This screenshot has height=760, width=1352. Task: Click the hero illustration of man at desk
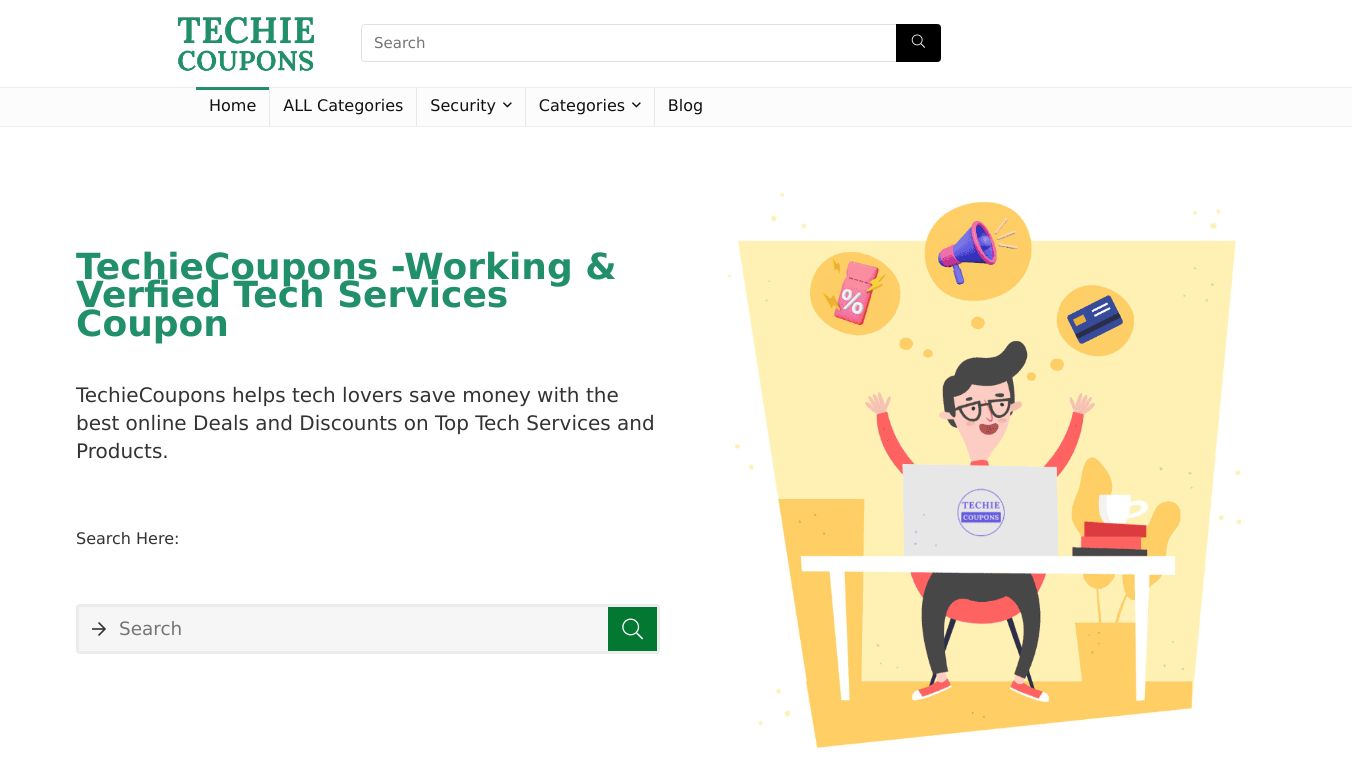985,470
